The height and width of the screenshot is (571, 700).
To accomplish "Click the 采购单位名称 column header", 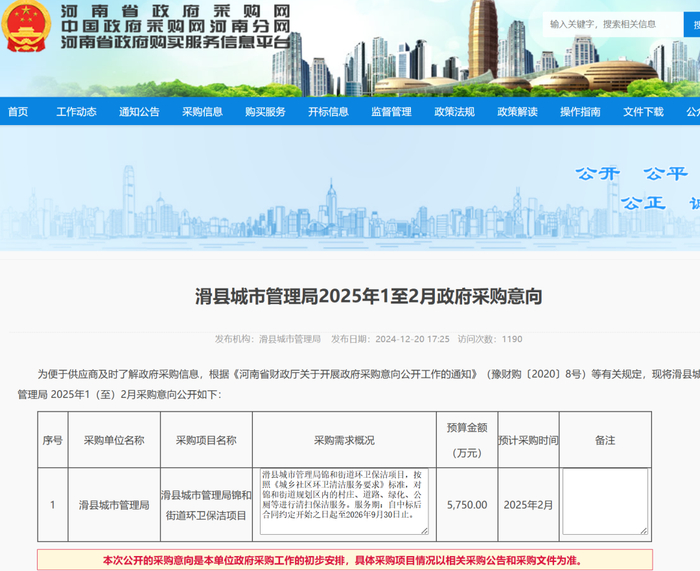I will [114, 440].
